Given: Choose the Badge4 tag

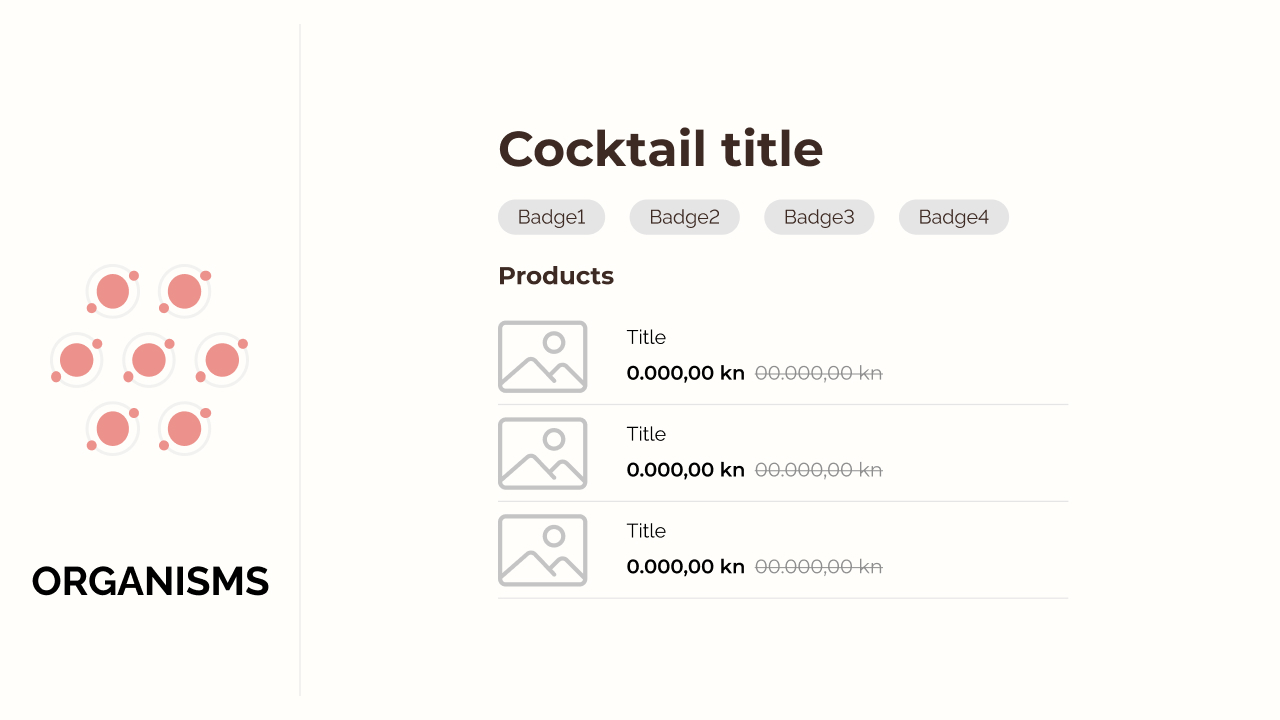Looking at the screenshot, I should click(x=953, y=217).
